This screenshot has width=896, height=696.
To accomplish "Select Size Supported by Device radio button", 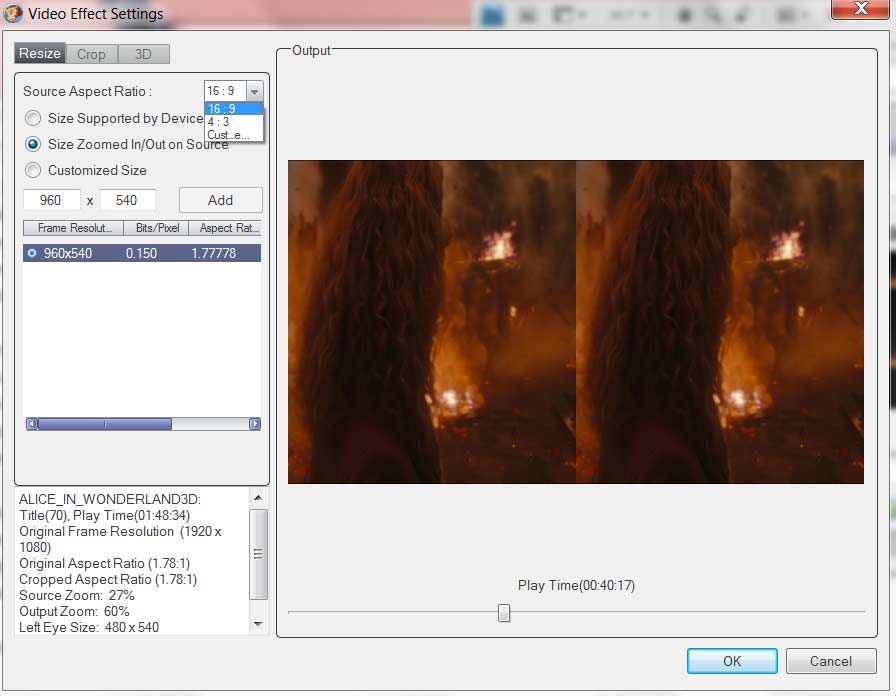I will tap(33, 118).
